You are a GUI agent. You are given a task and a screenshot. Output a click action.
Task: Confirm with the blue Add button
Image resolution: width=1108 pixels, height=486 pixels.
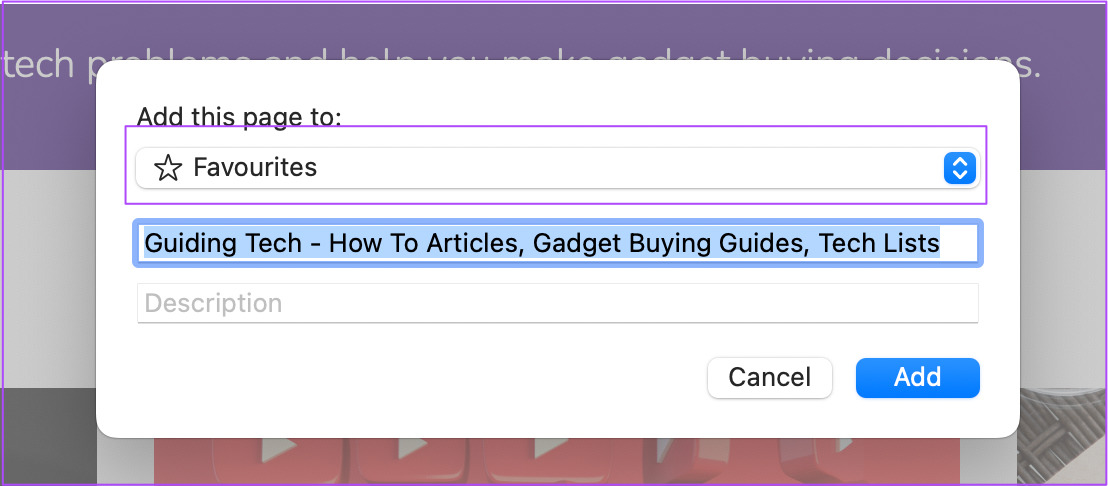[917, 377]
